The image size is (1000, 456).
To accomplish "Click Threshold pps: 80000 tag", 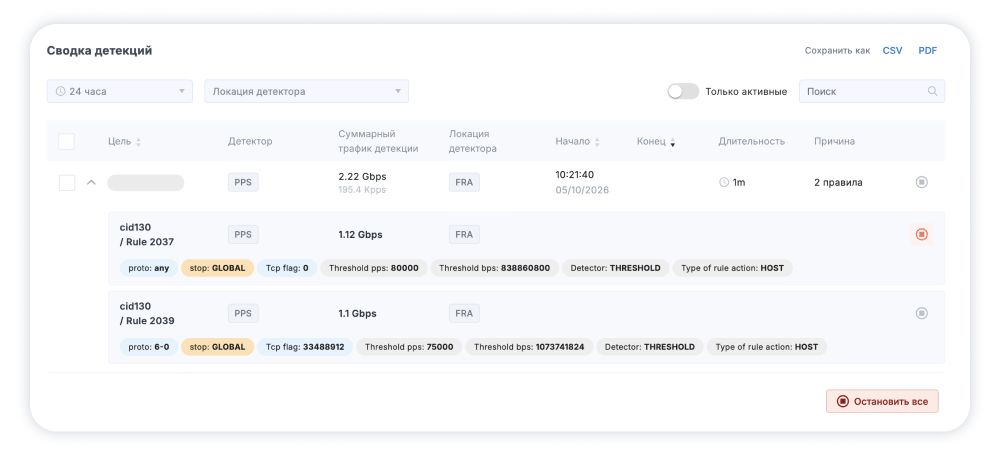I will [374, 268].
